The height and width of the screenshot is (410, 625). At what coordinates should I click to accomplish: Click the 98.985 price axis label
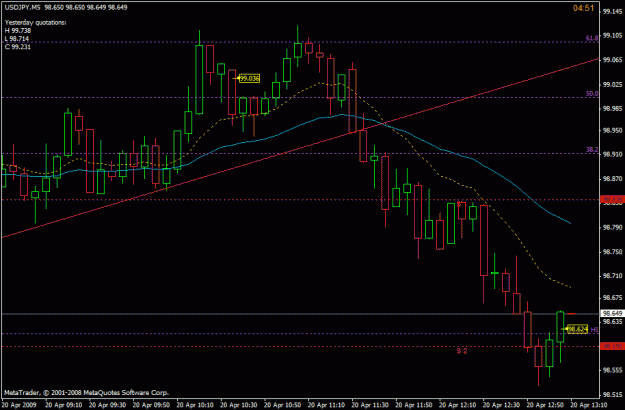click(613, 108)
